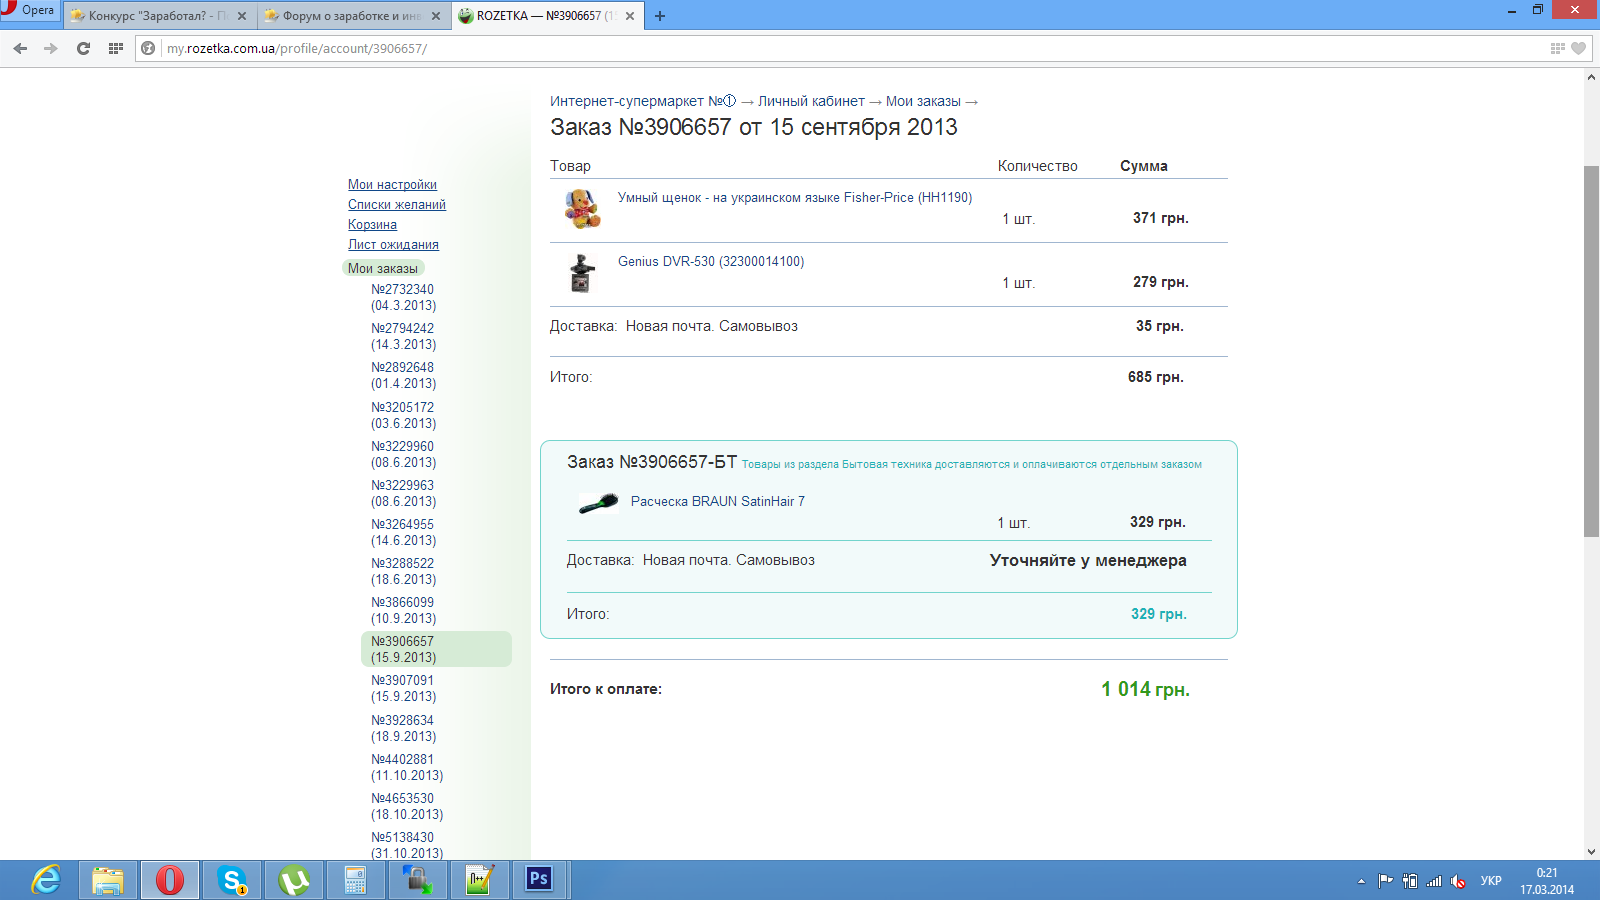1600x900 pixels.
Task: Select the ROZETKA — №3906657 tab
Action: coord(546,16)
